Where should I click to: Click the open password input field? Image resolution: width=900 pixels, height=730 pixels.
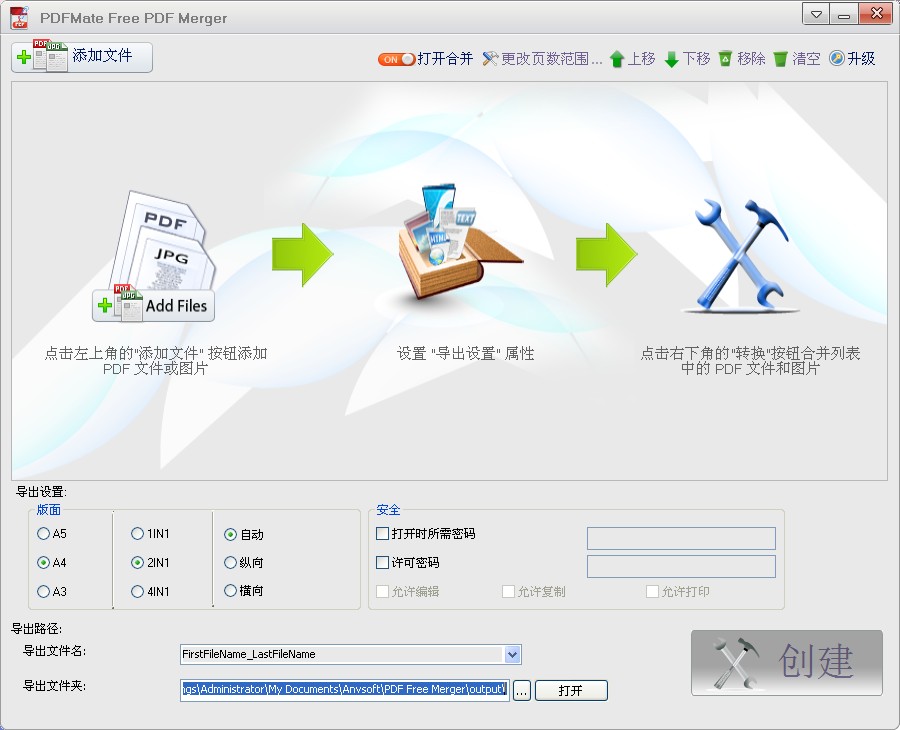coord(681,538)
